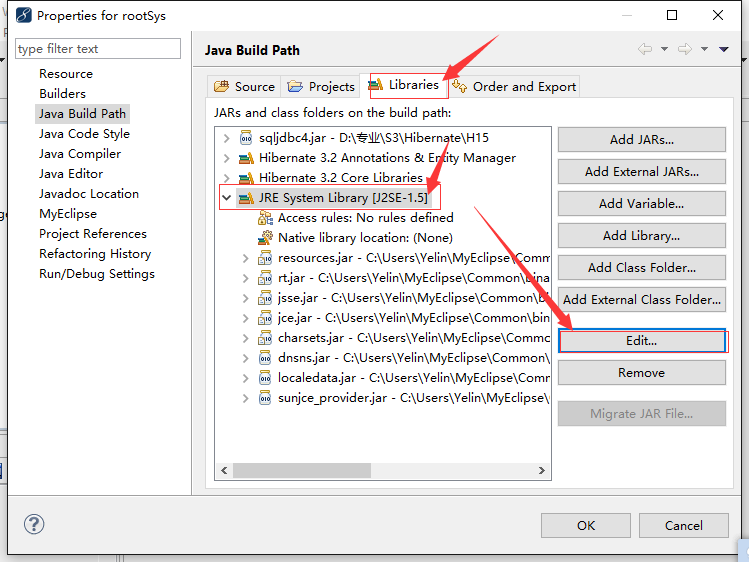This screenshot has height=562, width=749.
Task: Click the Native library location icon
Action: [265, 238]
